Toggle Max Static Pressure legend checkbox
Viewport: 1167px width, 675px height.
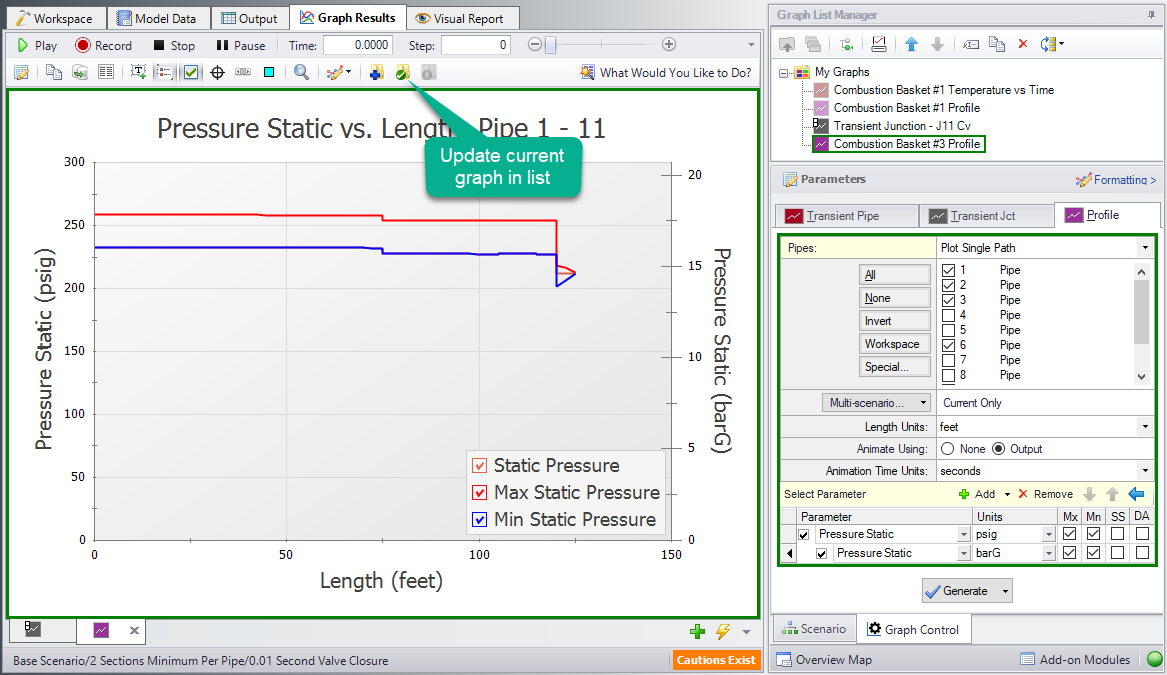pyautogui.click(x=480, y=493)
